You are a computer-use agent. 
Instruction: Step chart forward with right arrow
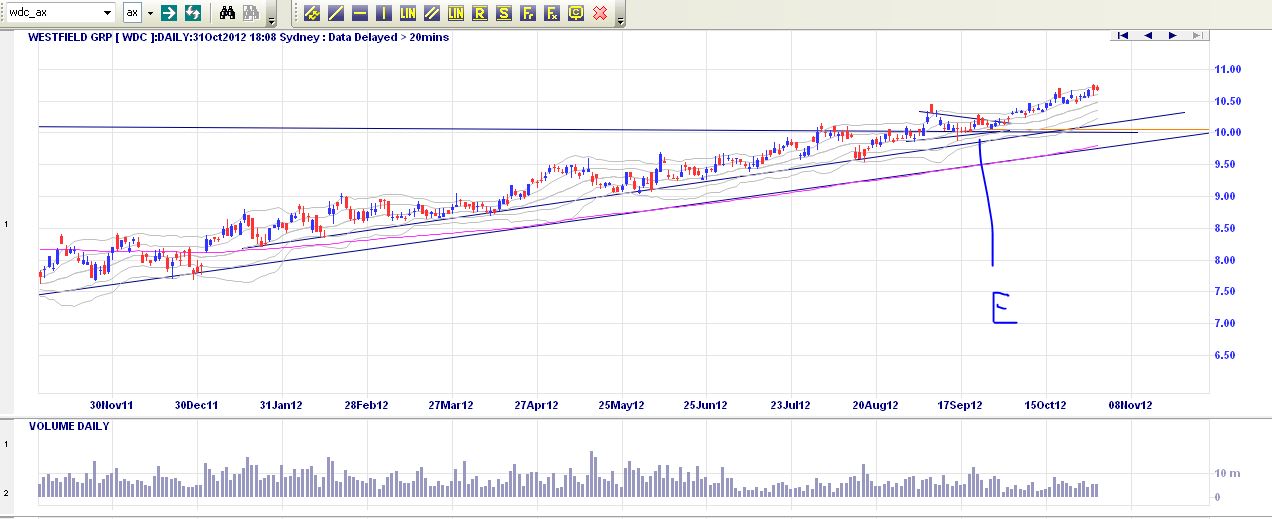pyautogui.click(x=1172, y=36)
